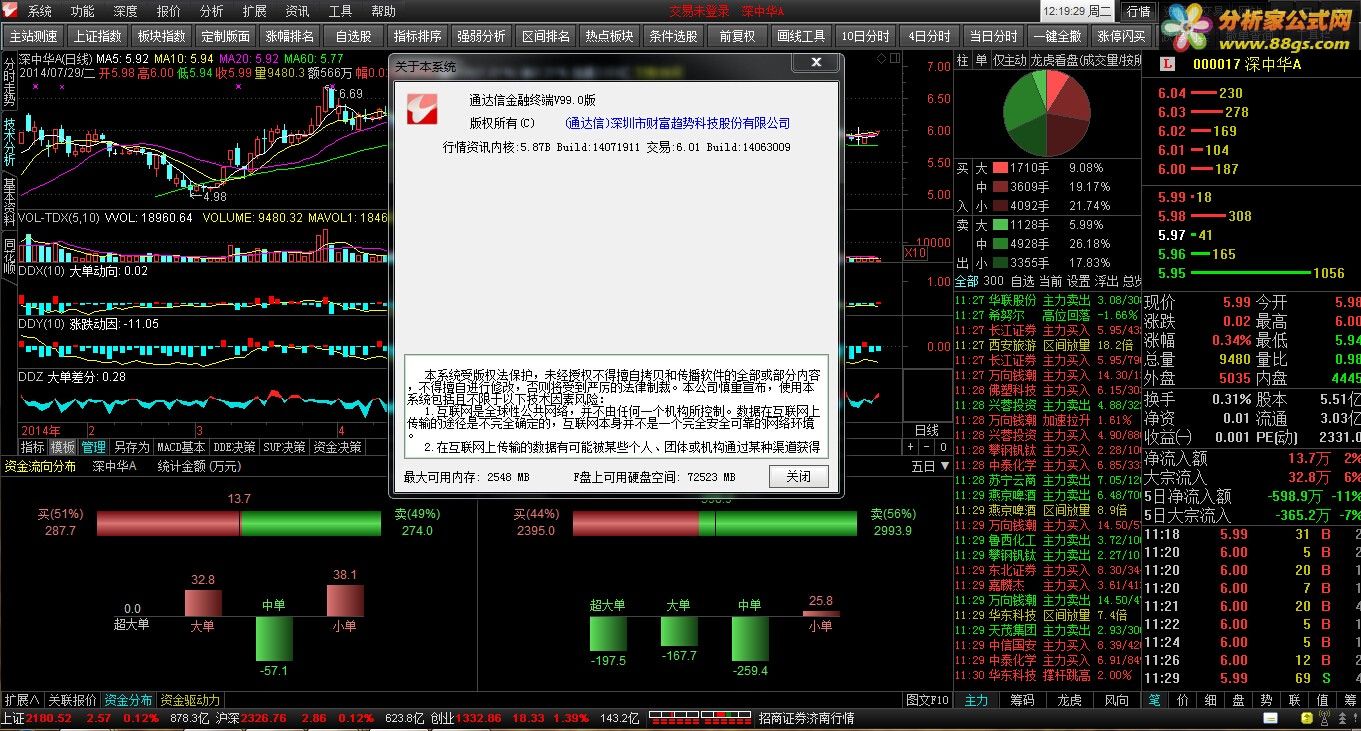
Task: Select the 全部 filter in the 主力 list
Action: pos(966,281)
